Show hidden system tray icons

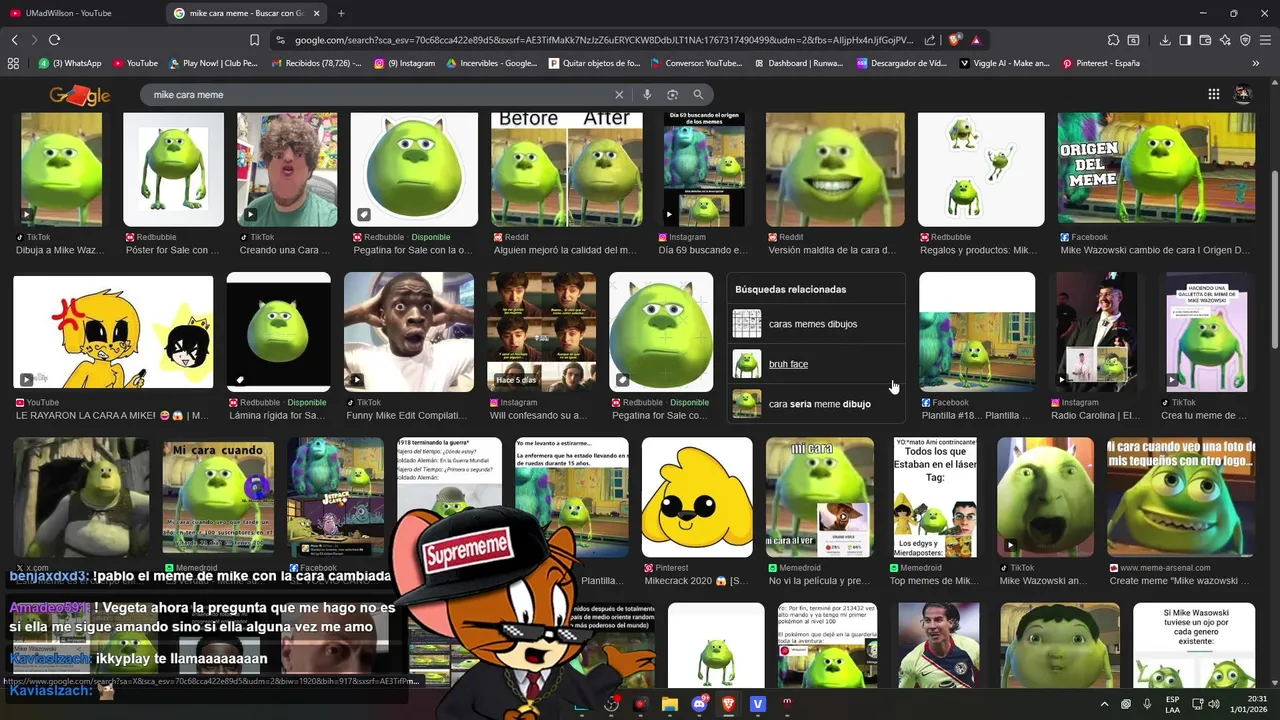click(x=1104, y=704)
